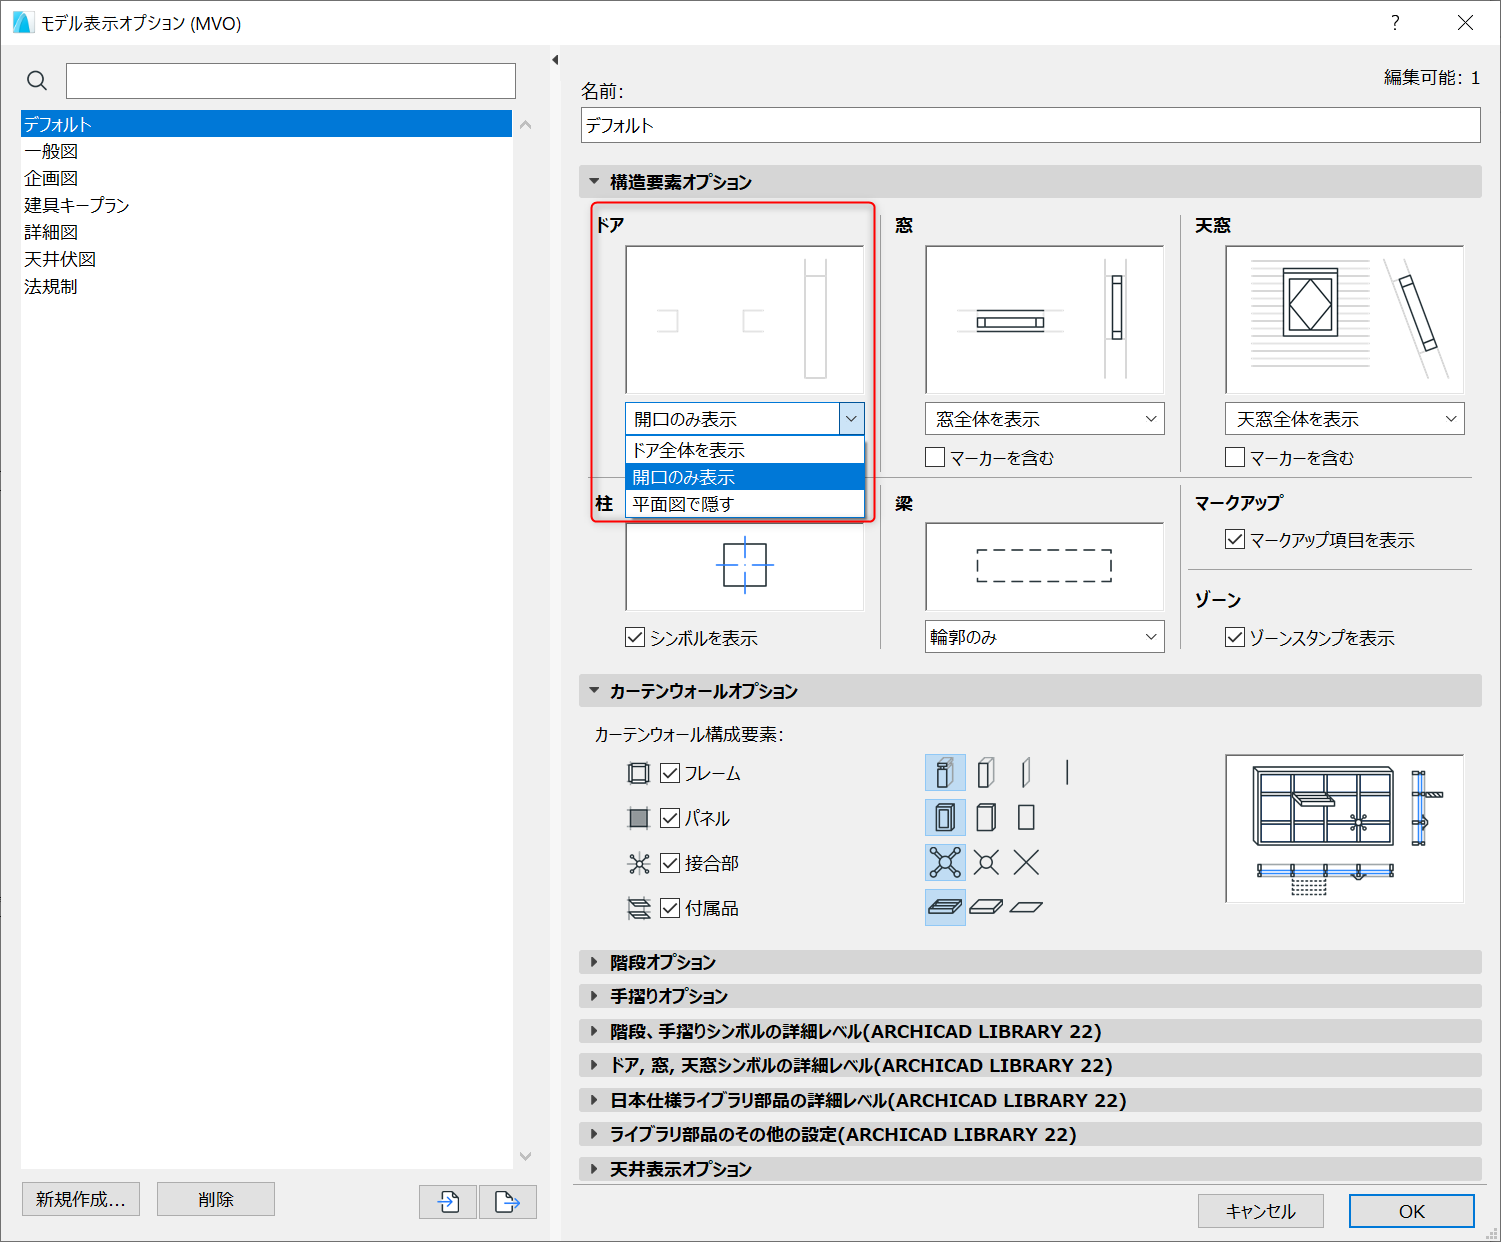Select the detailed panel display icon
This screenshot has width=1501, height=1242.
945,818
